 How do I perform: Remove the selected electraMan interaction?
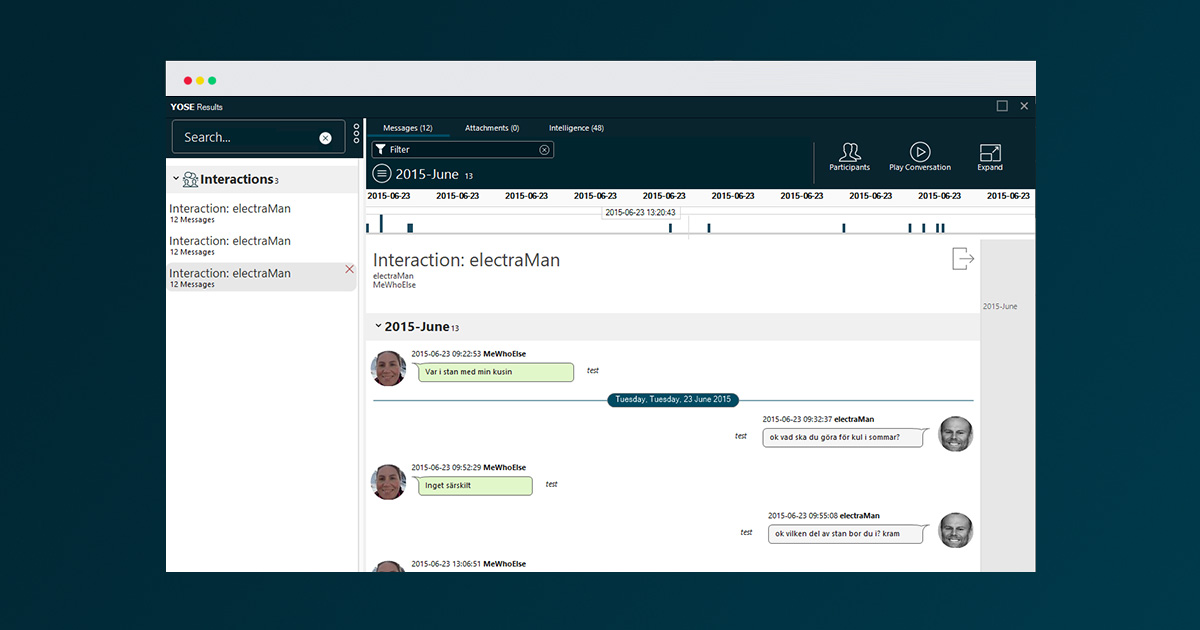point(349,269)
